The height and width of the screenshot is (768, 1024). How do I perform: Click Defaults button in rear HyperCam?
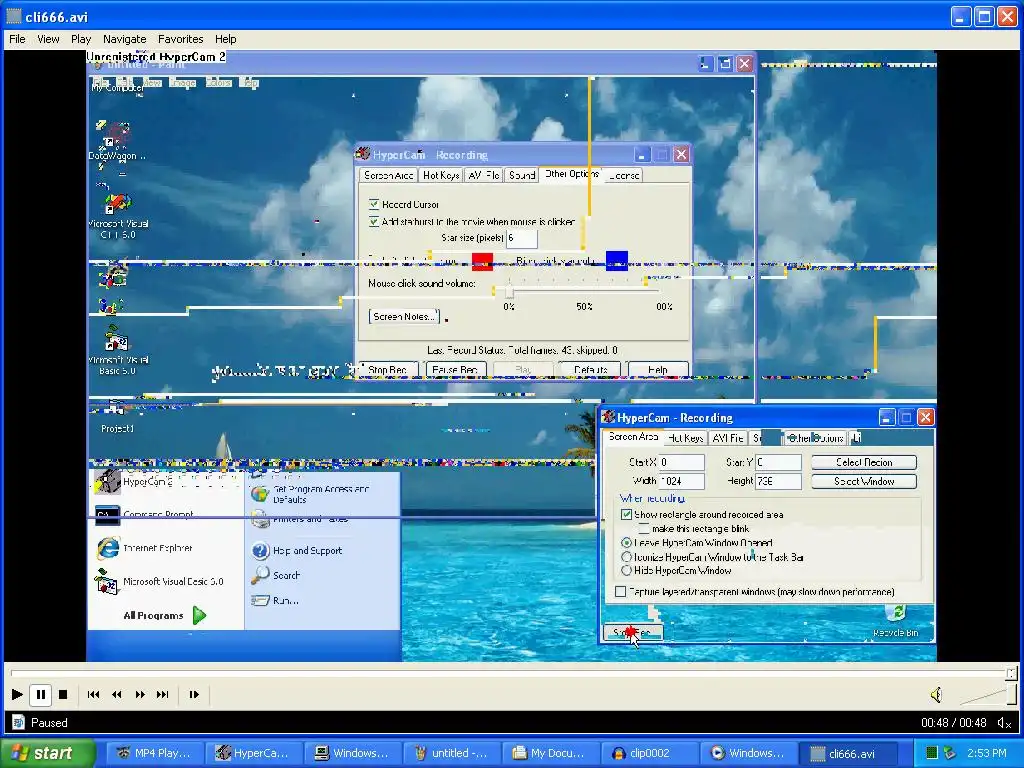(590, 370)
